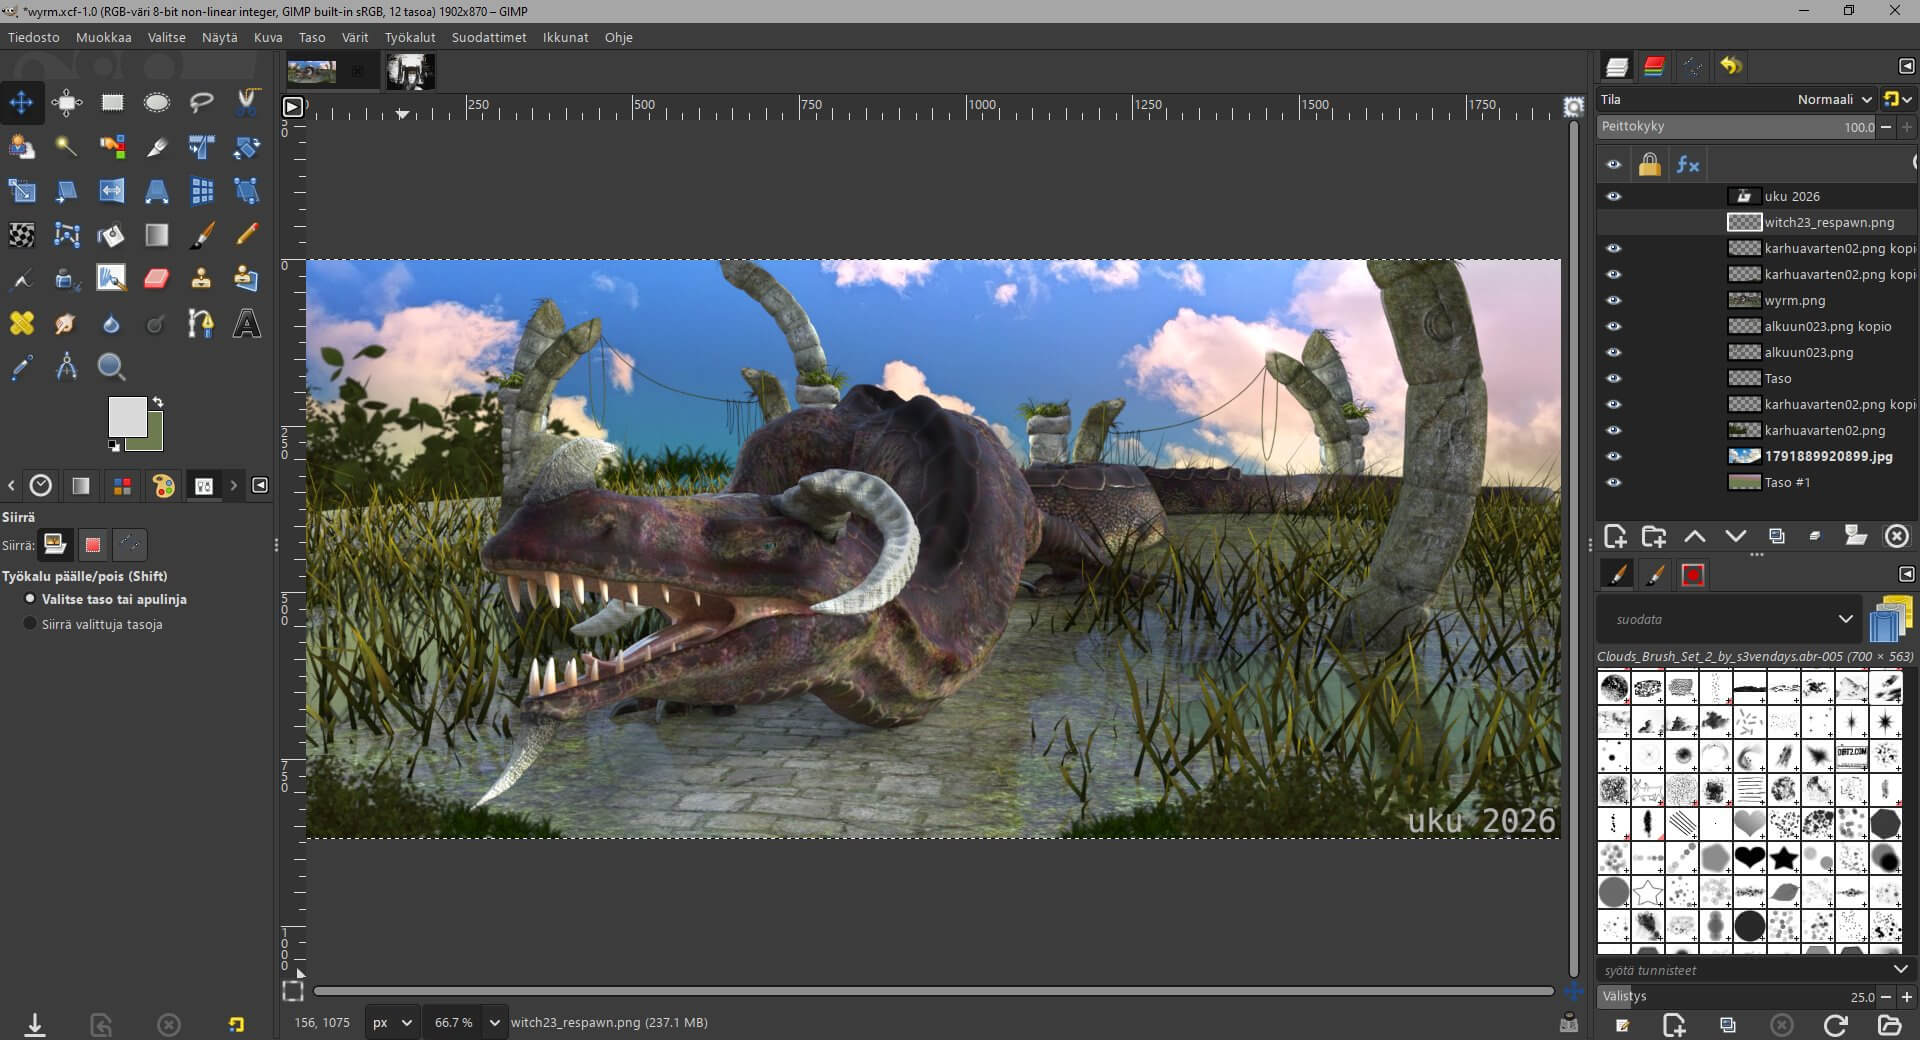This screenshot has width=1920, height=1040.
Task: Open the px unit dropdown
Action: (x=392, y=1022)
